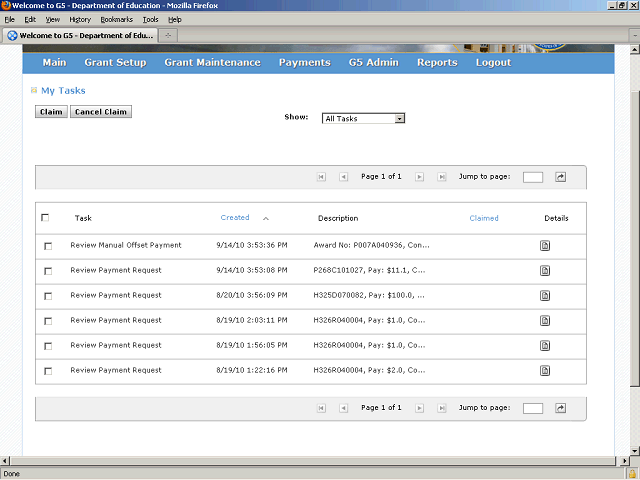Click the security lock icon in status bar

[632, 473]
